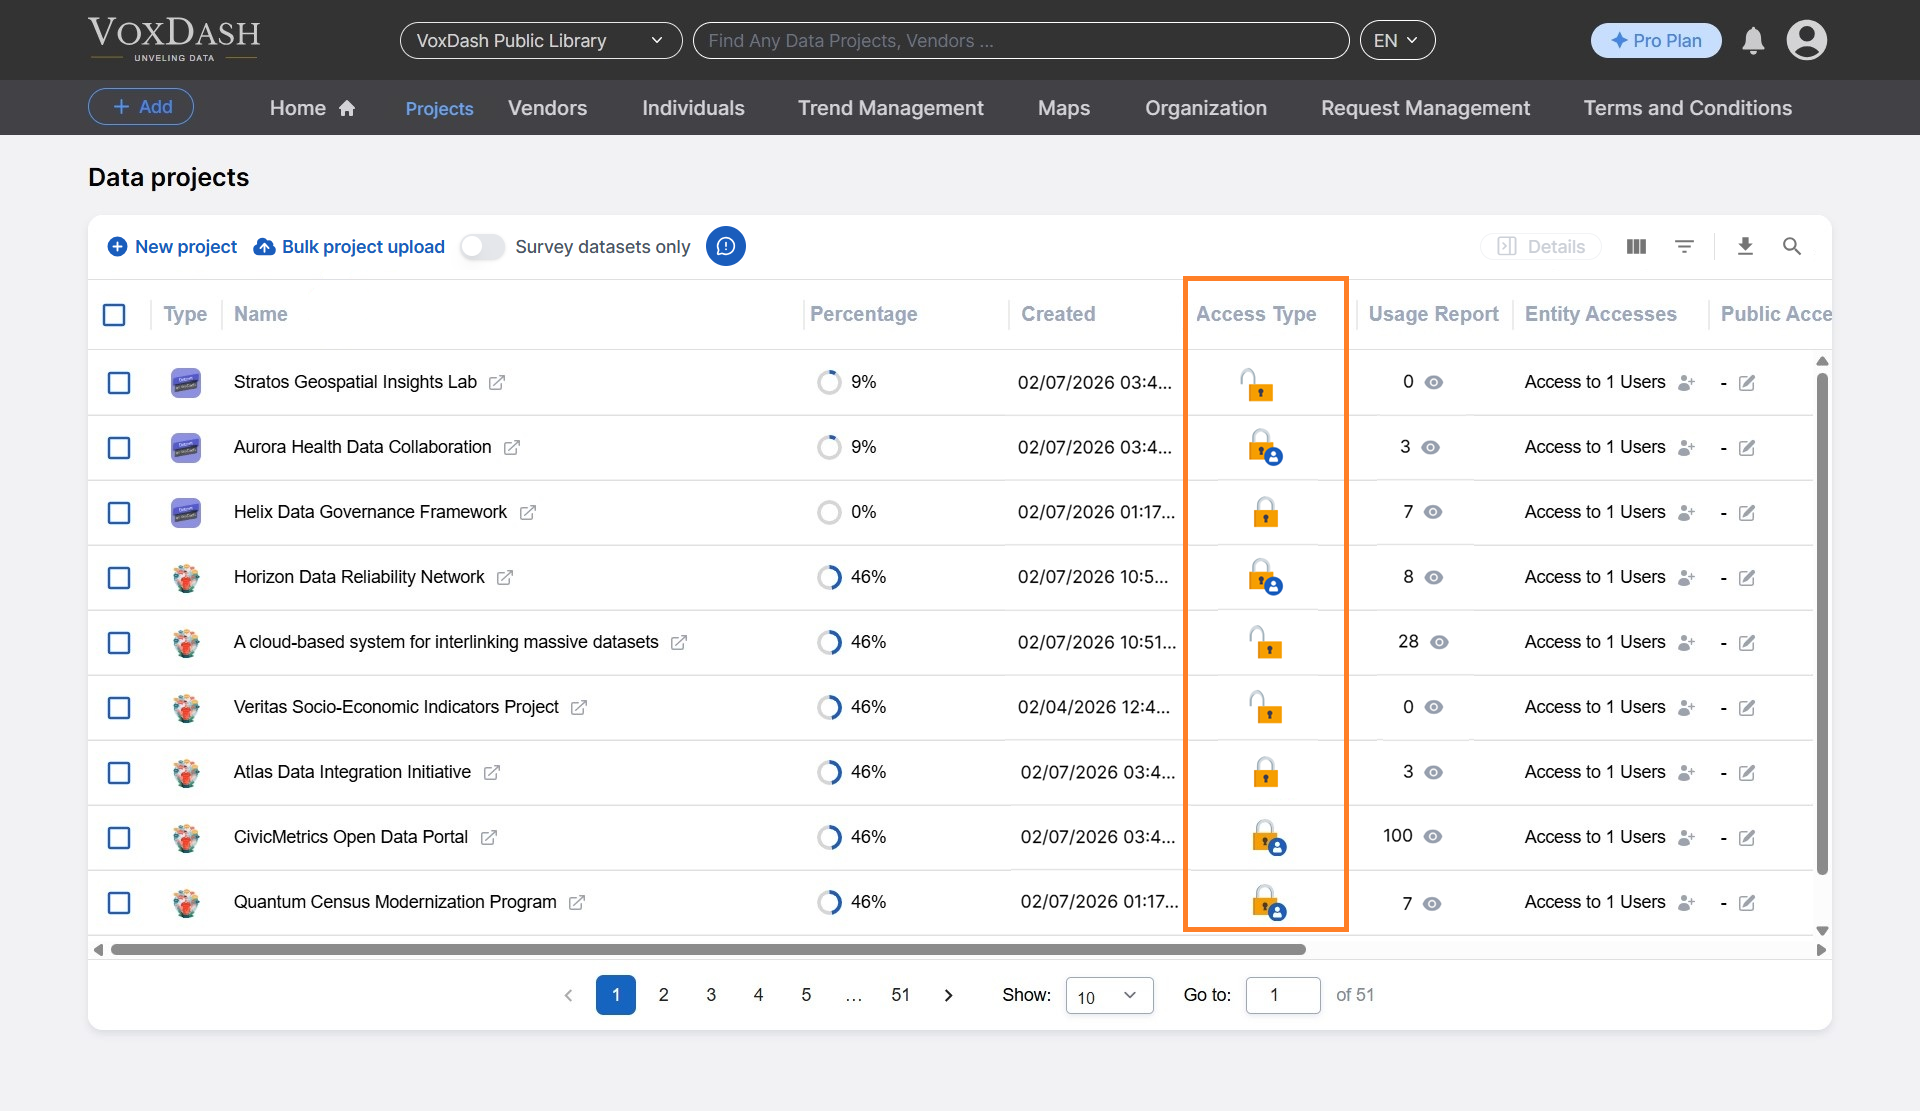The height and width of the screenshot is (1111, 1920).
Task: Open the Show page size dropdown
Action: pos(1109,995)
